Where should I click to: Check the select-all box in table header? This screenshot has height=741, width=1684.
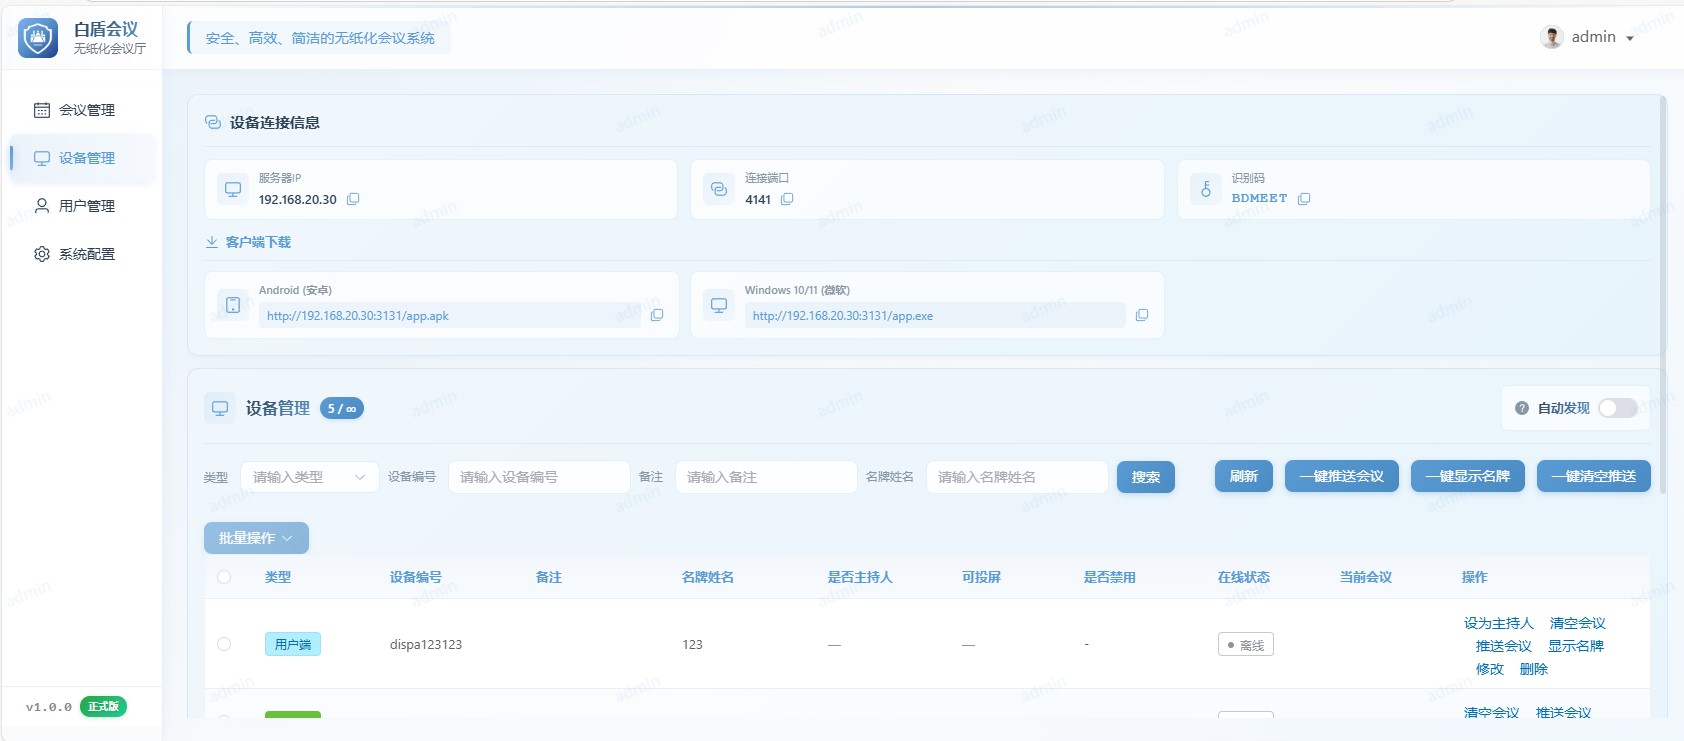click(224, 577)
